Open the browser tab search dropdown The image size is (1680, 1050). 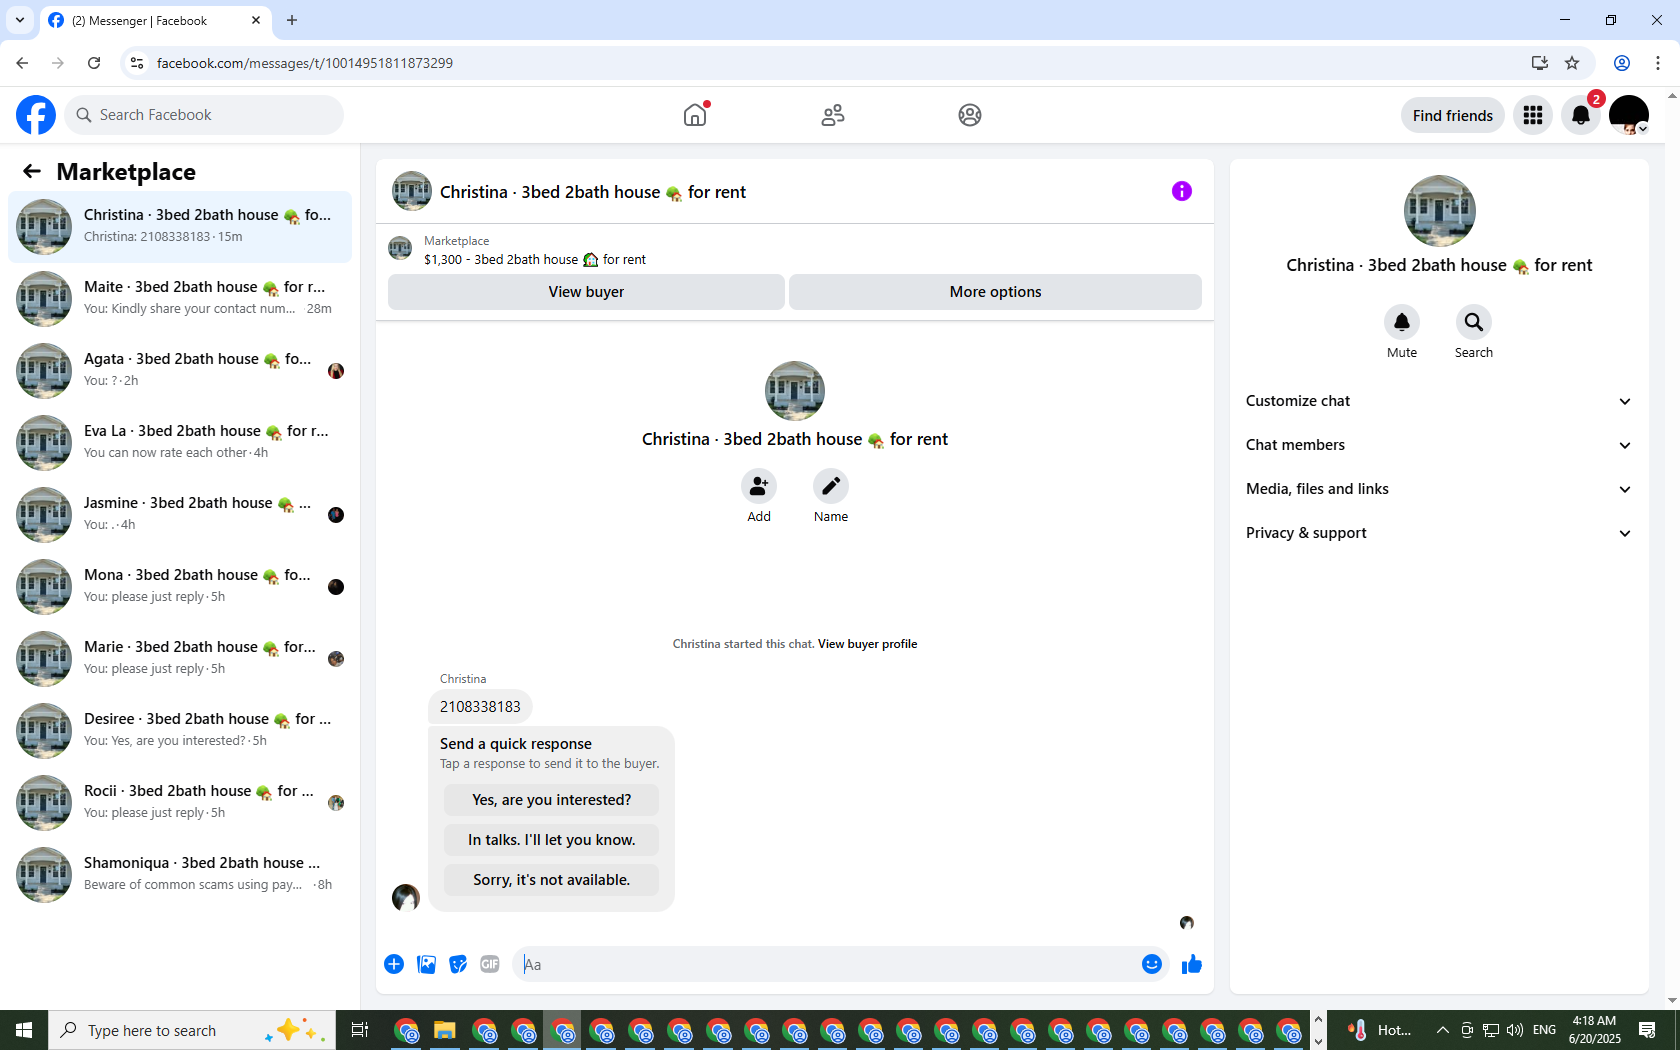(x=20, y=20)
